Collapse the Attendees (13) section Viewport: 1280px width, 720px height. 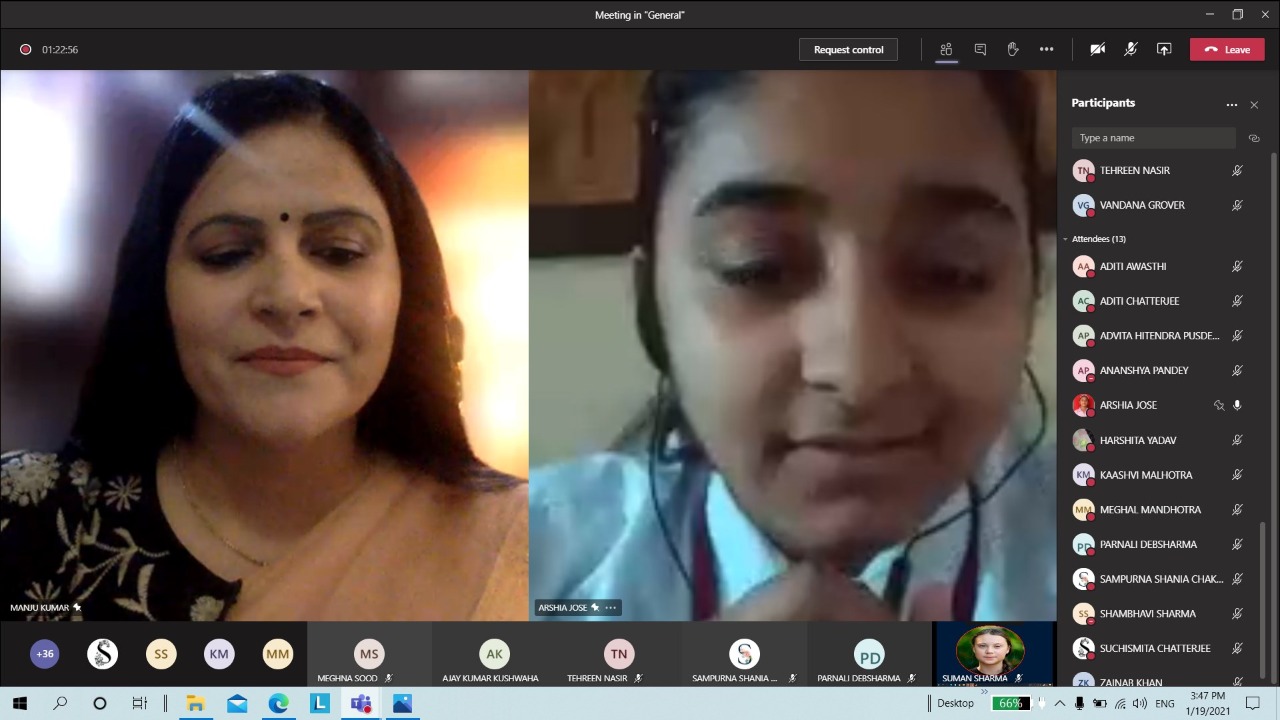[x=1066, y=239]
